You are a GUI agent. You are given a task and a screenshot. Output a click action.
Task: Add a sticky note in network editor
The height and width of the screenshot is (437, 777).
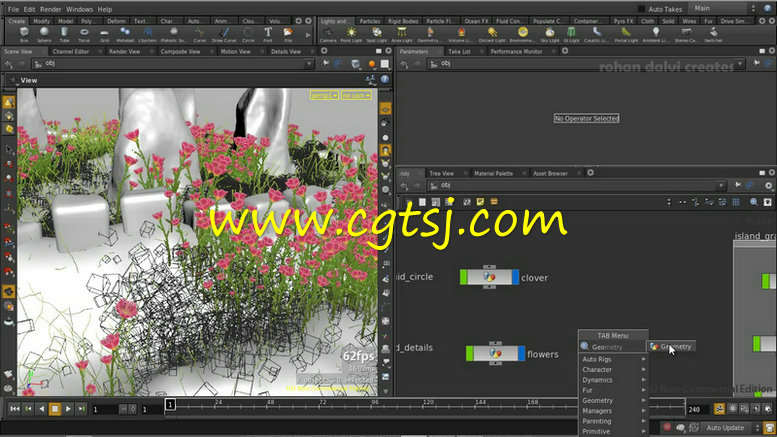(x=480, y=202)
